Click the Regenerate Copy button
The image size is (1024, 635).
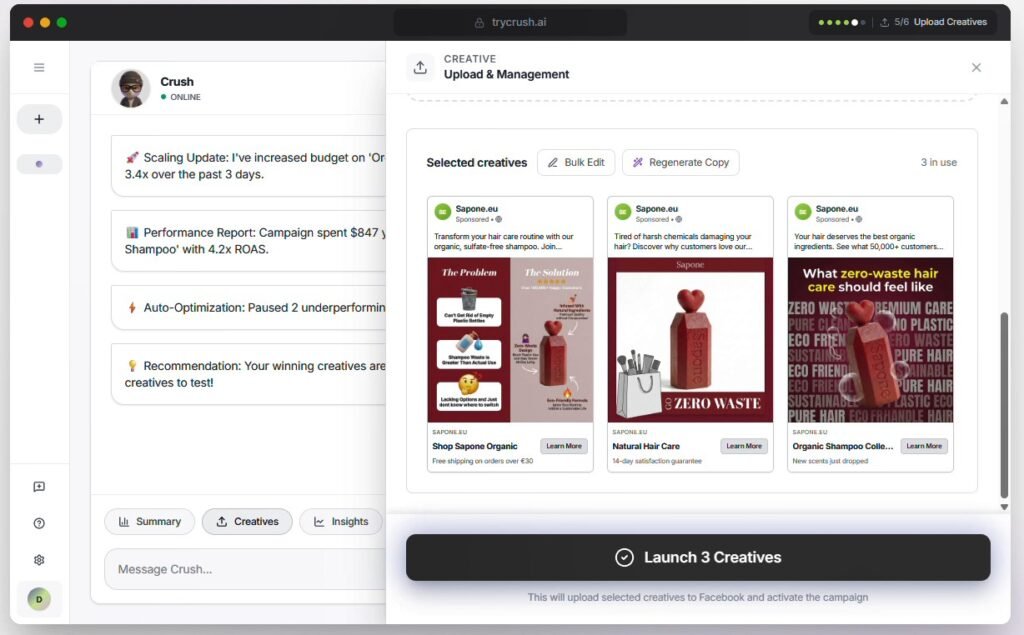coord(680,162)
